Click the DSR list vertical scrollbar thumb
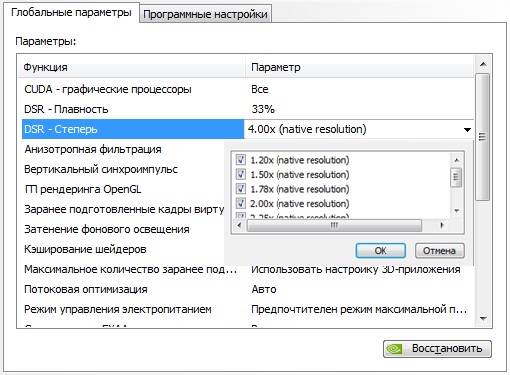The image size is (510, 375). point(456,177)
